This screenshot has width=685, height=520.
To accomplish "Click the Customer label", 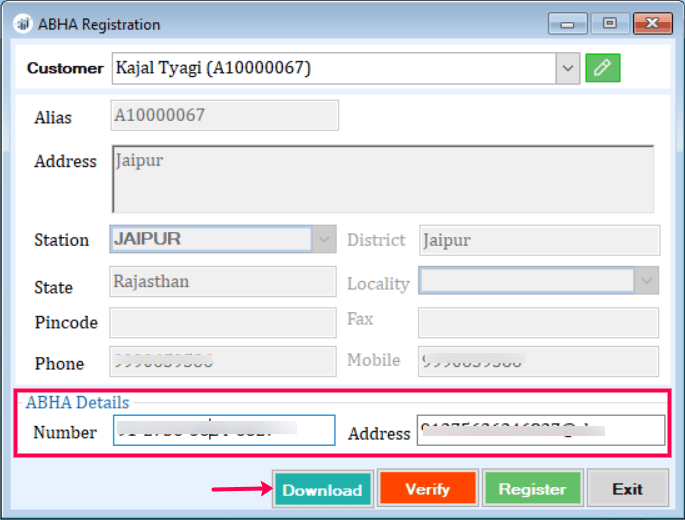I will pyautogui.click(x=65, y=68).
